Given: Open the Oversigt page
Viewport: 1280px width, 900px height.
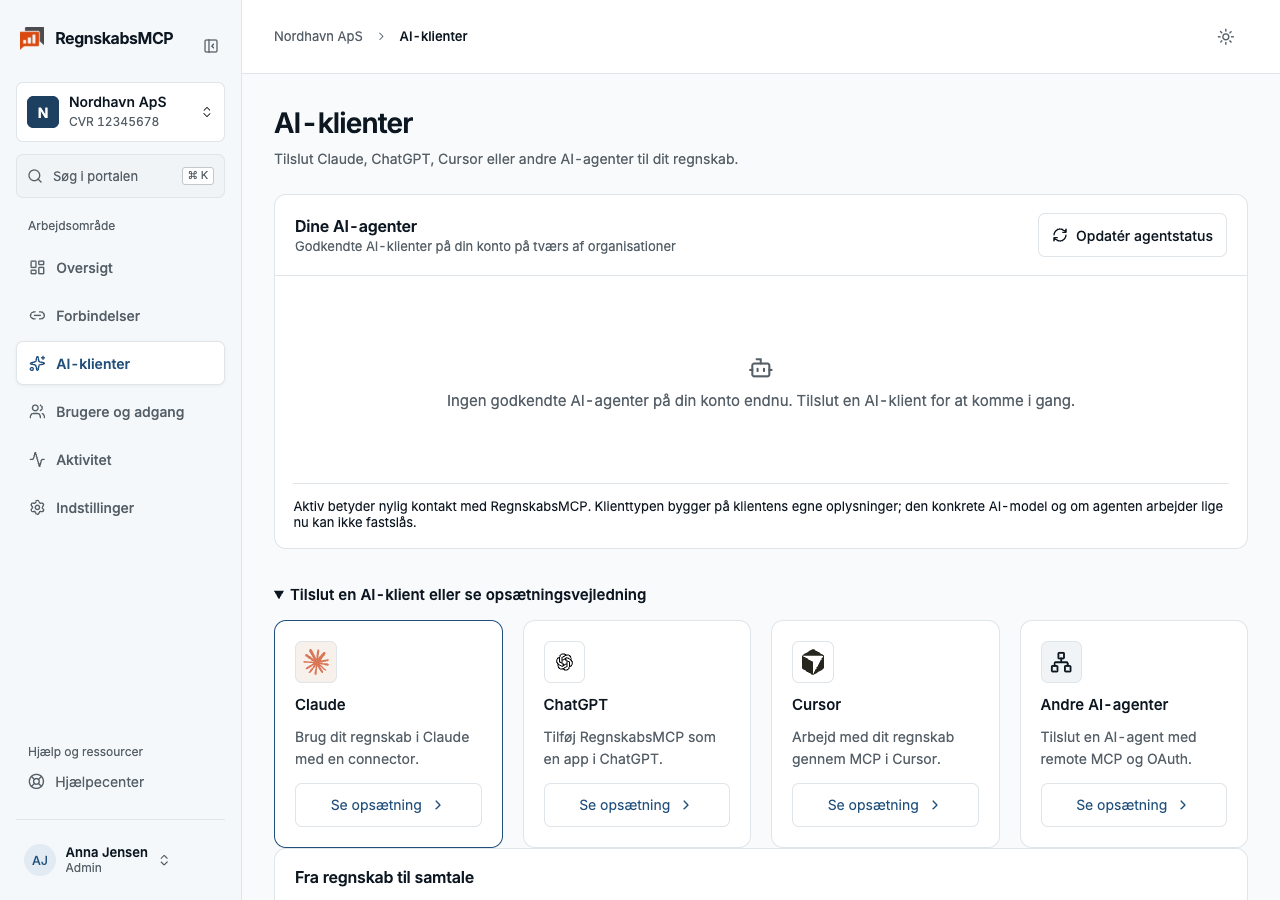Looking at the screenshot, I should 120,268.
